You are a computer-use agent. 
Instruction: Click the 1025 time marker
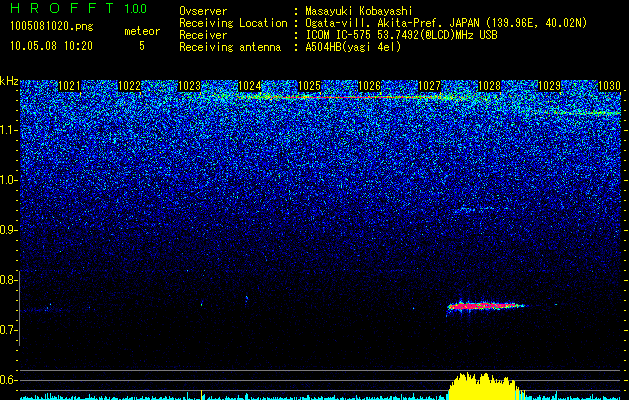click(309, 86)
